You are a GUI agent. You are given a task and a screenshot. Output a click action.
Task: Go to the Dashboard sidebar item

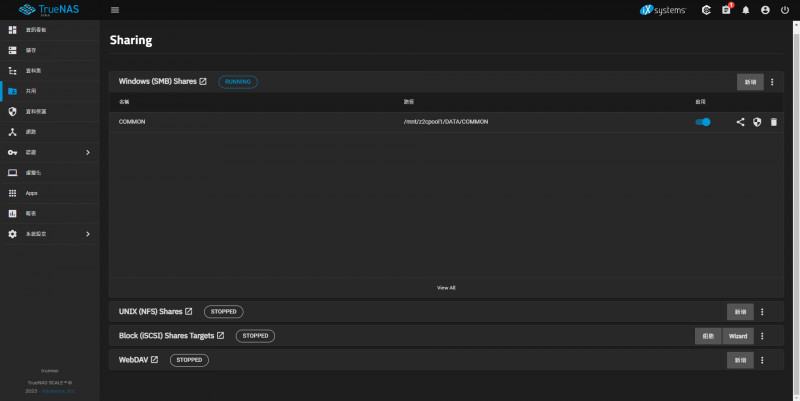point(38,30)
